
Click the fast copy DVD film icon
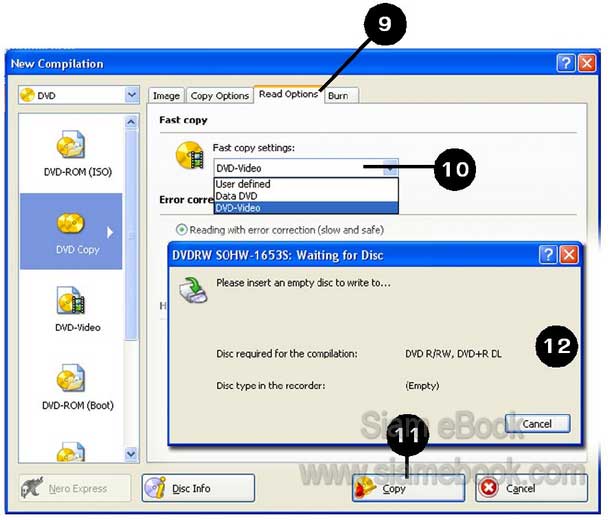[x=190, y=156]
